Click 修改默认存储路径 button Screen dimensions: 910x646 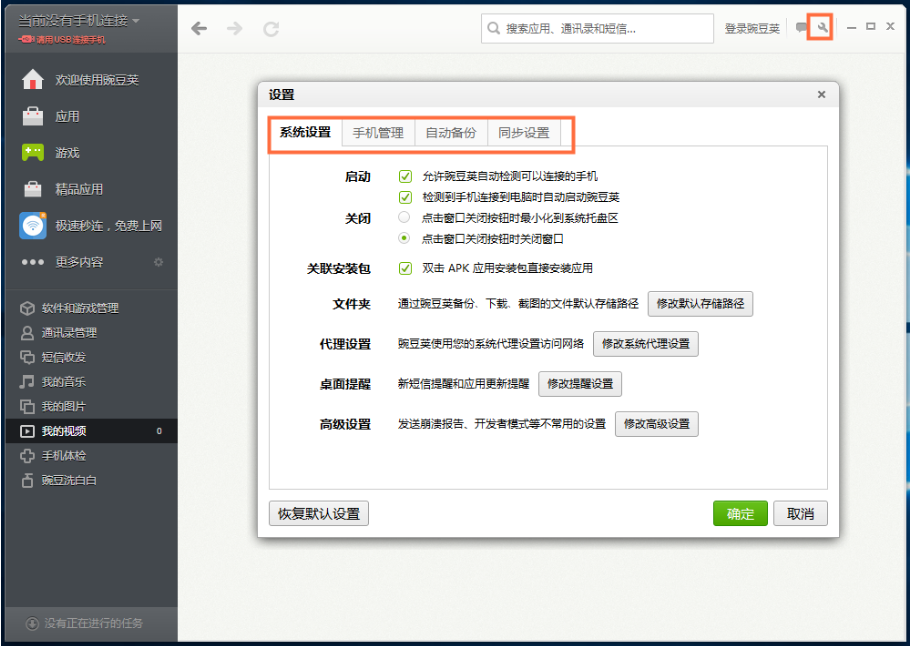700,304
